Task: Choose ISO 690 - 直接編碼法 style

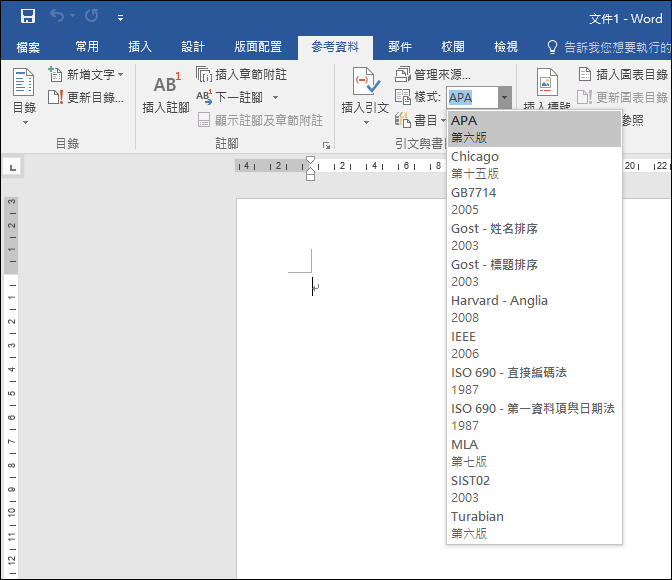Action: coord(534,381)
